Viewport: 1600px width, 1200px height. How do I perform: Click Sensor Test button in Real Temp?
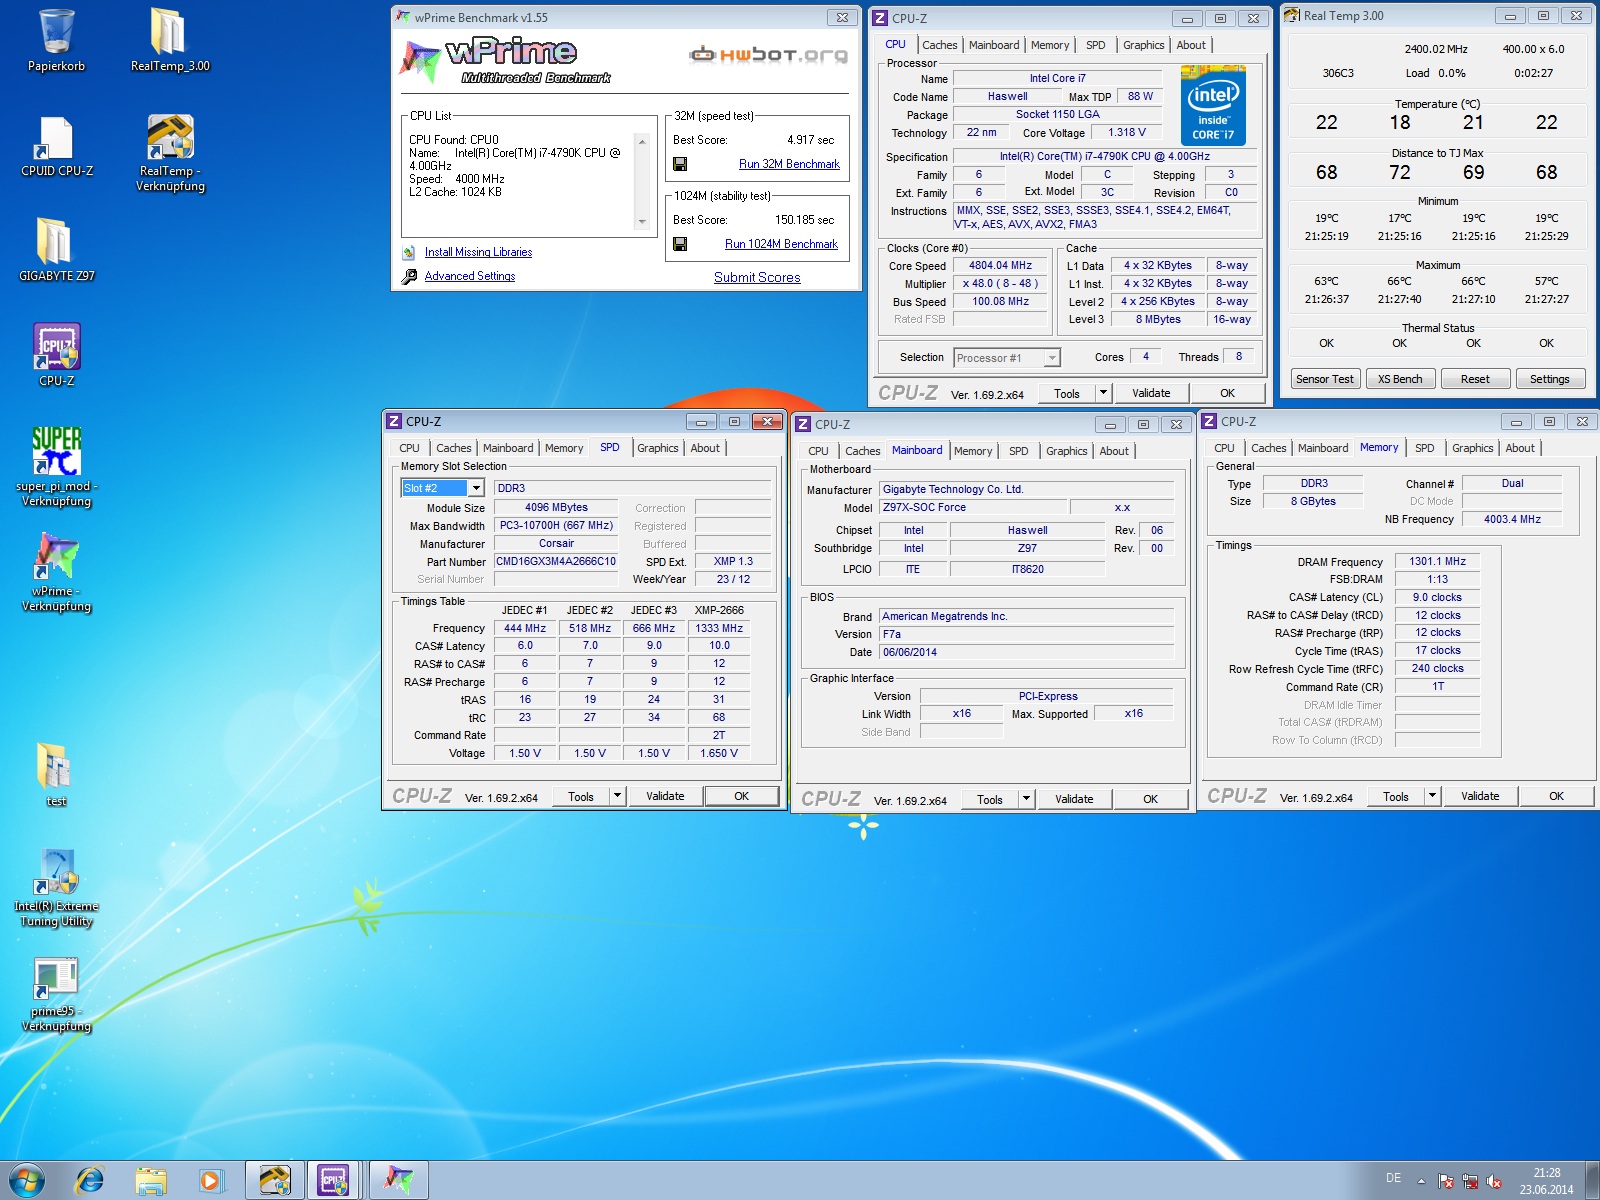click(x=1324, y=379)
